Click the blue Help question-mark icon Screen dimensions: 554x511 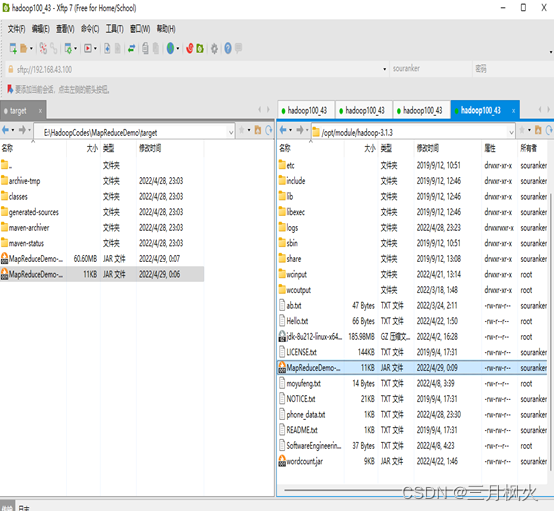coord(228,48)
